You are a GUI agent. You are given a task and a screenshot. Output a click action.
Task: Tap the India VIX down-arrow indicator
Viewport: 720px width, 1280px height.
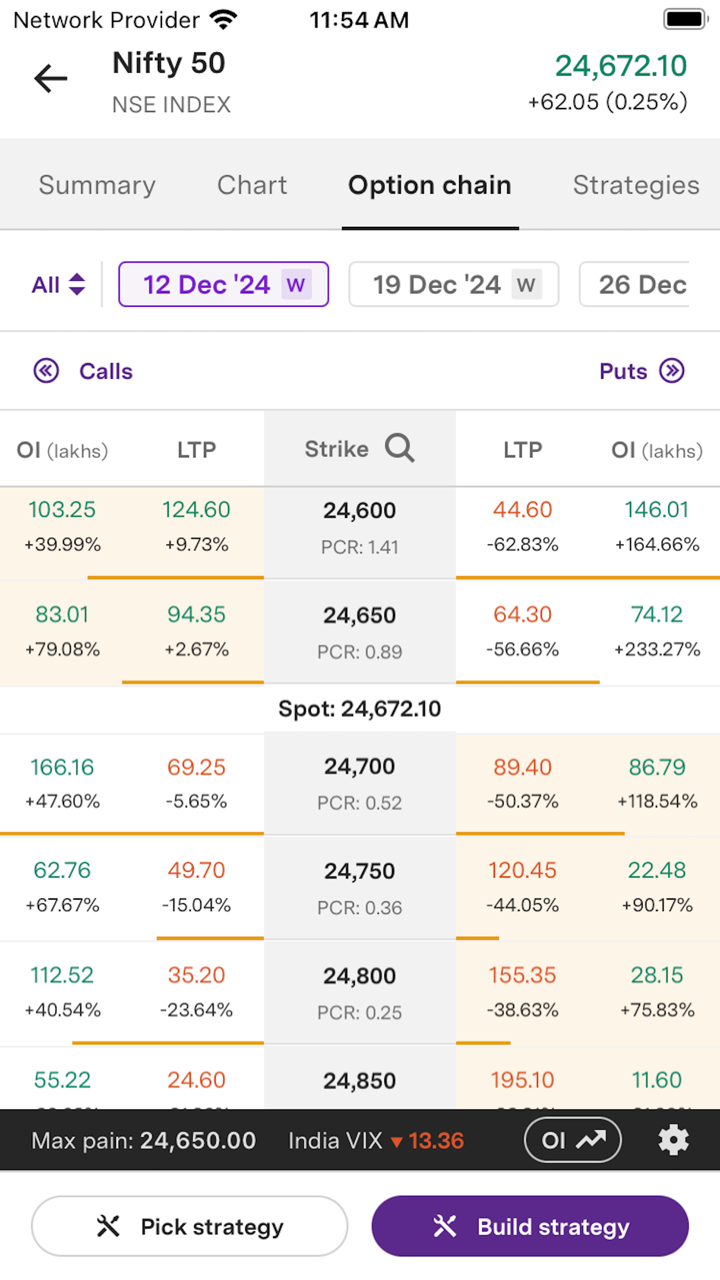[397, 1141]
